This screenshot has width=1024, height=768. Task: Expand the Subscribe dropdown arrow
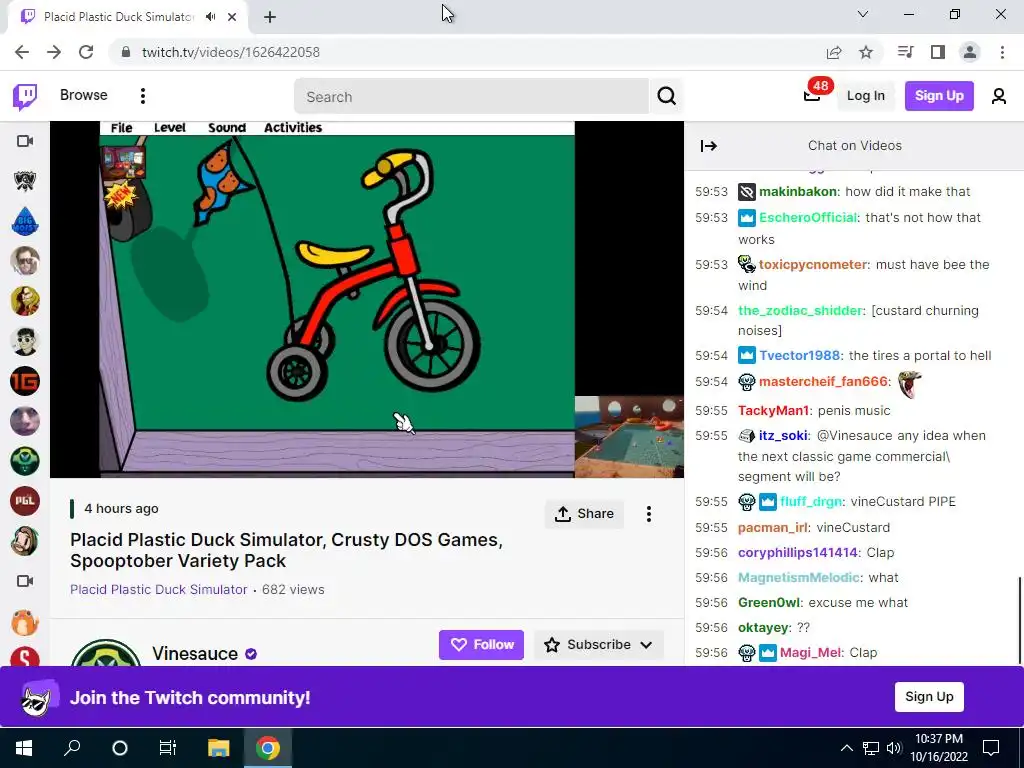pyautogui.click(x=647, y=645)
